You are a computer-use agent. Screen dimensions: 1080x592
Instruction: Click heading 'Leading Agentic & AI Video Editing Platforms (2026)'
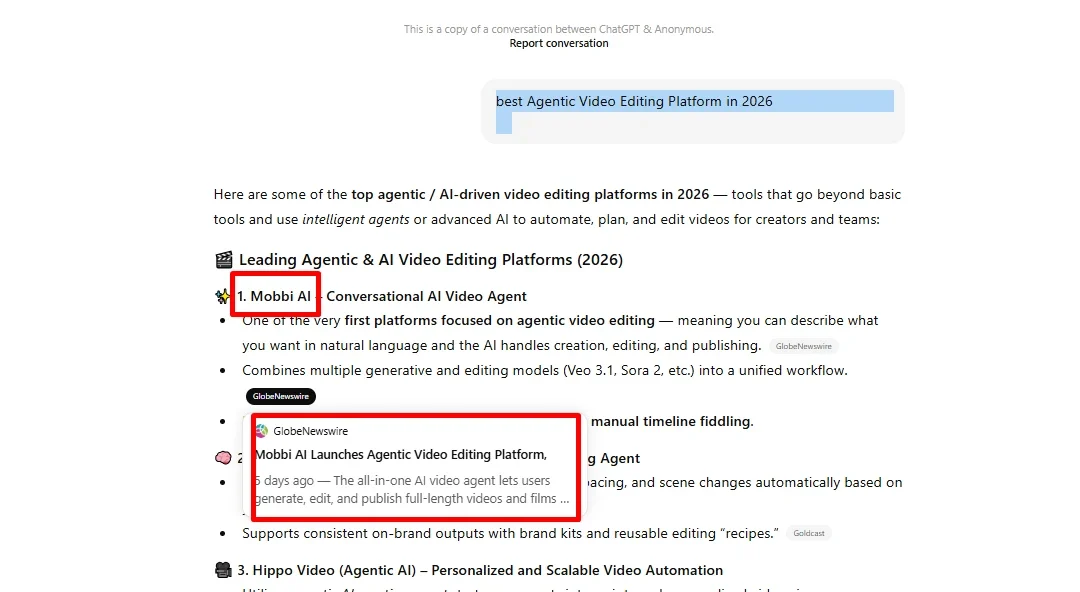pos(430,260)
